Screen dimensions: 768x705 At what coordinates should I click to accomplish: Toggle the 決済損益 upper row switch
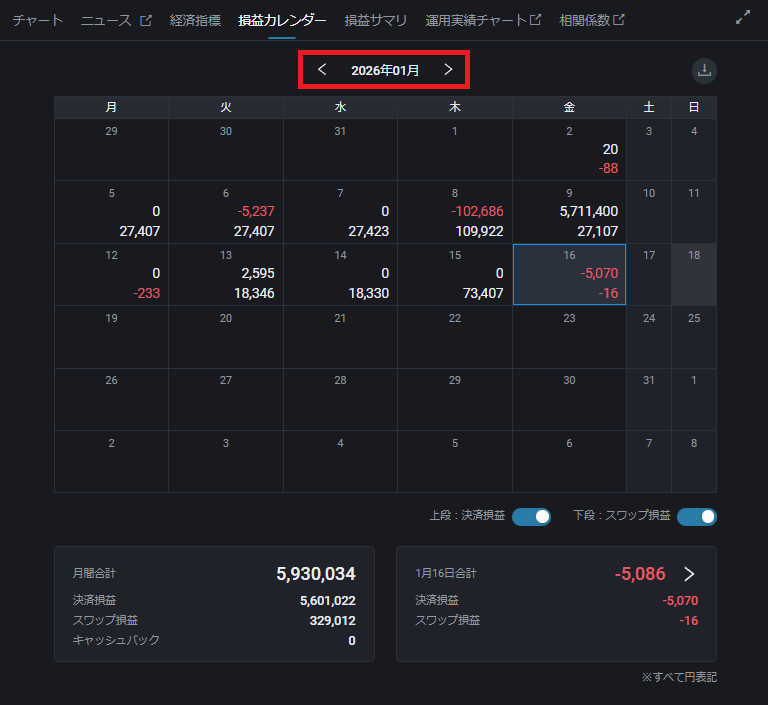click(531, 517)
